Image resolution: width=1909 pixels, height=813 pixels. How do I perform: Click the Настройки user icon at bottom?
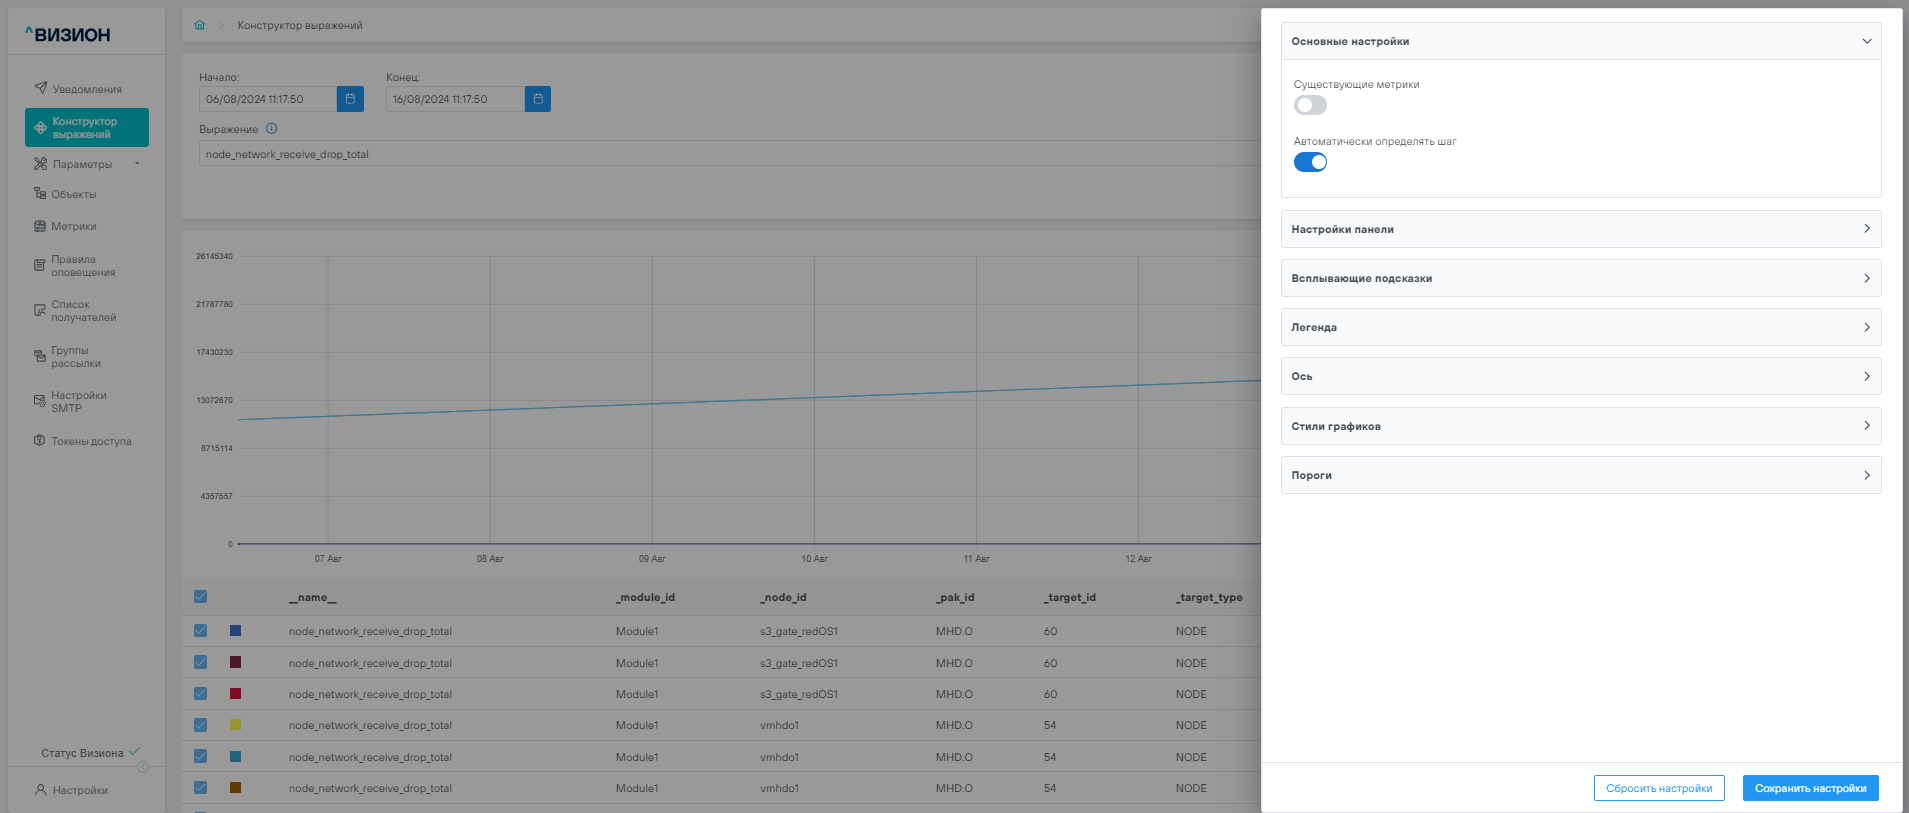[41, 790]
